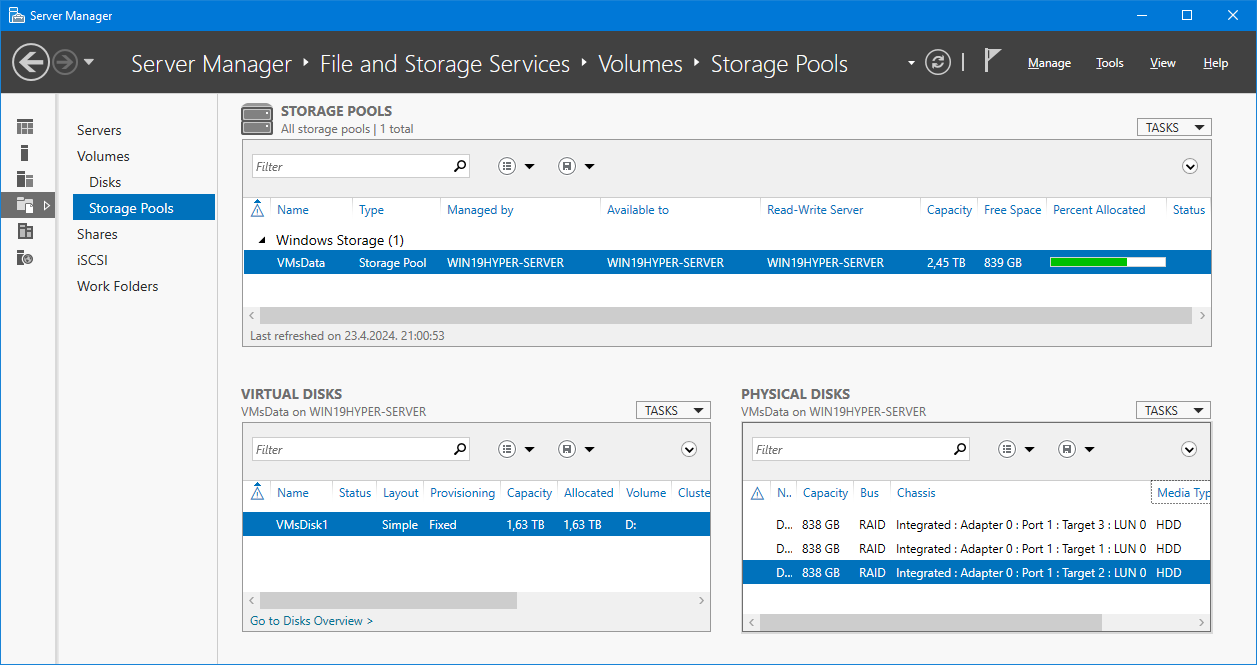The width and height of the screenshot is (1257, 665).
Task: Open the Tools menu
Action: coord(1110,63)
